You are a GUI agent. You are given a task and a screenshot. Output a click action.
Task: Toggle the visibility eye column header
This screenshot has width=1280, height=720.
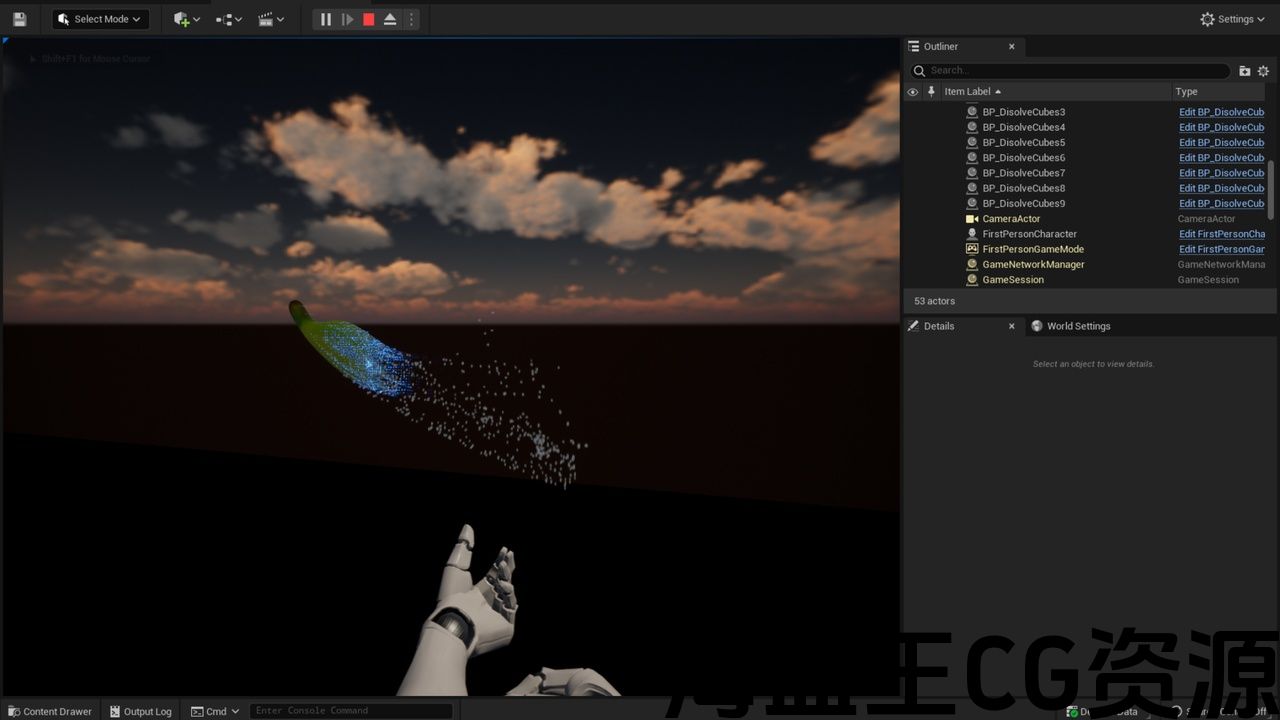pyautogui.click(x=912, y=92)
